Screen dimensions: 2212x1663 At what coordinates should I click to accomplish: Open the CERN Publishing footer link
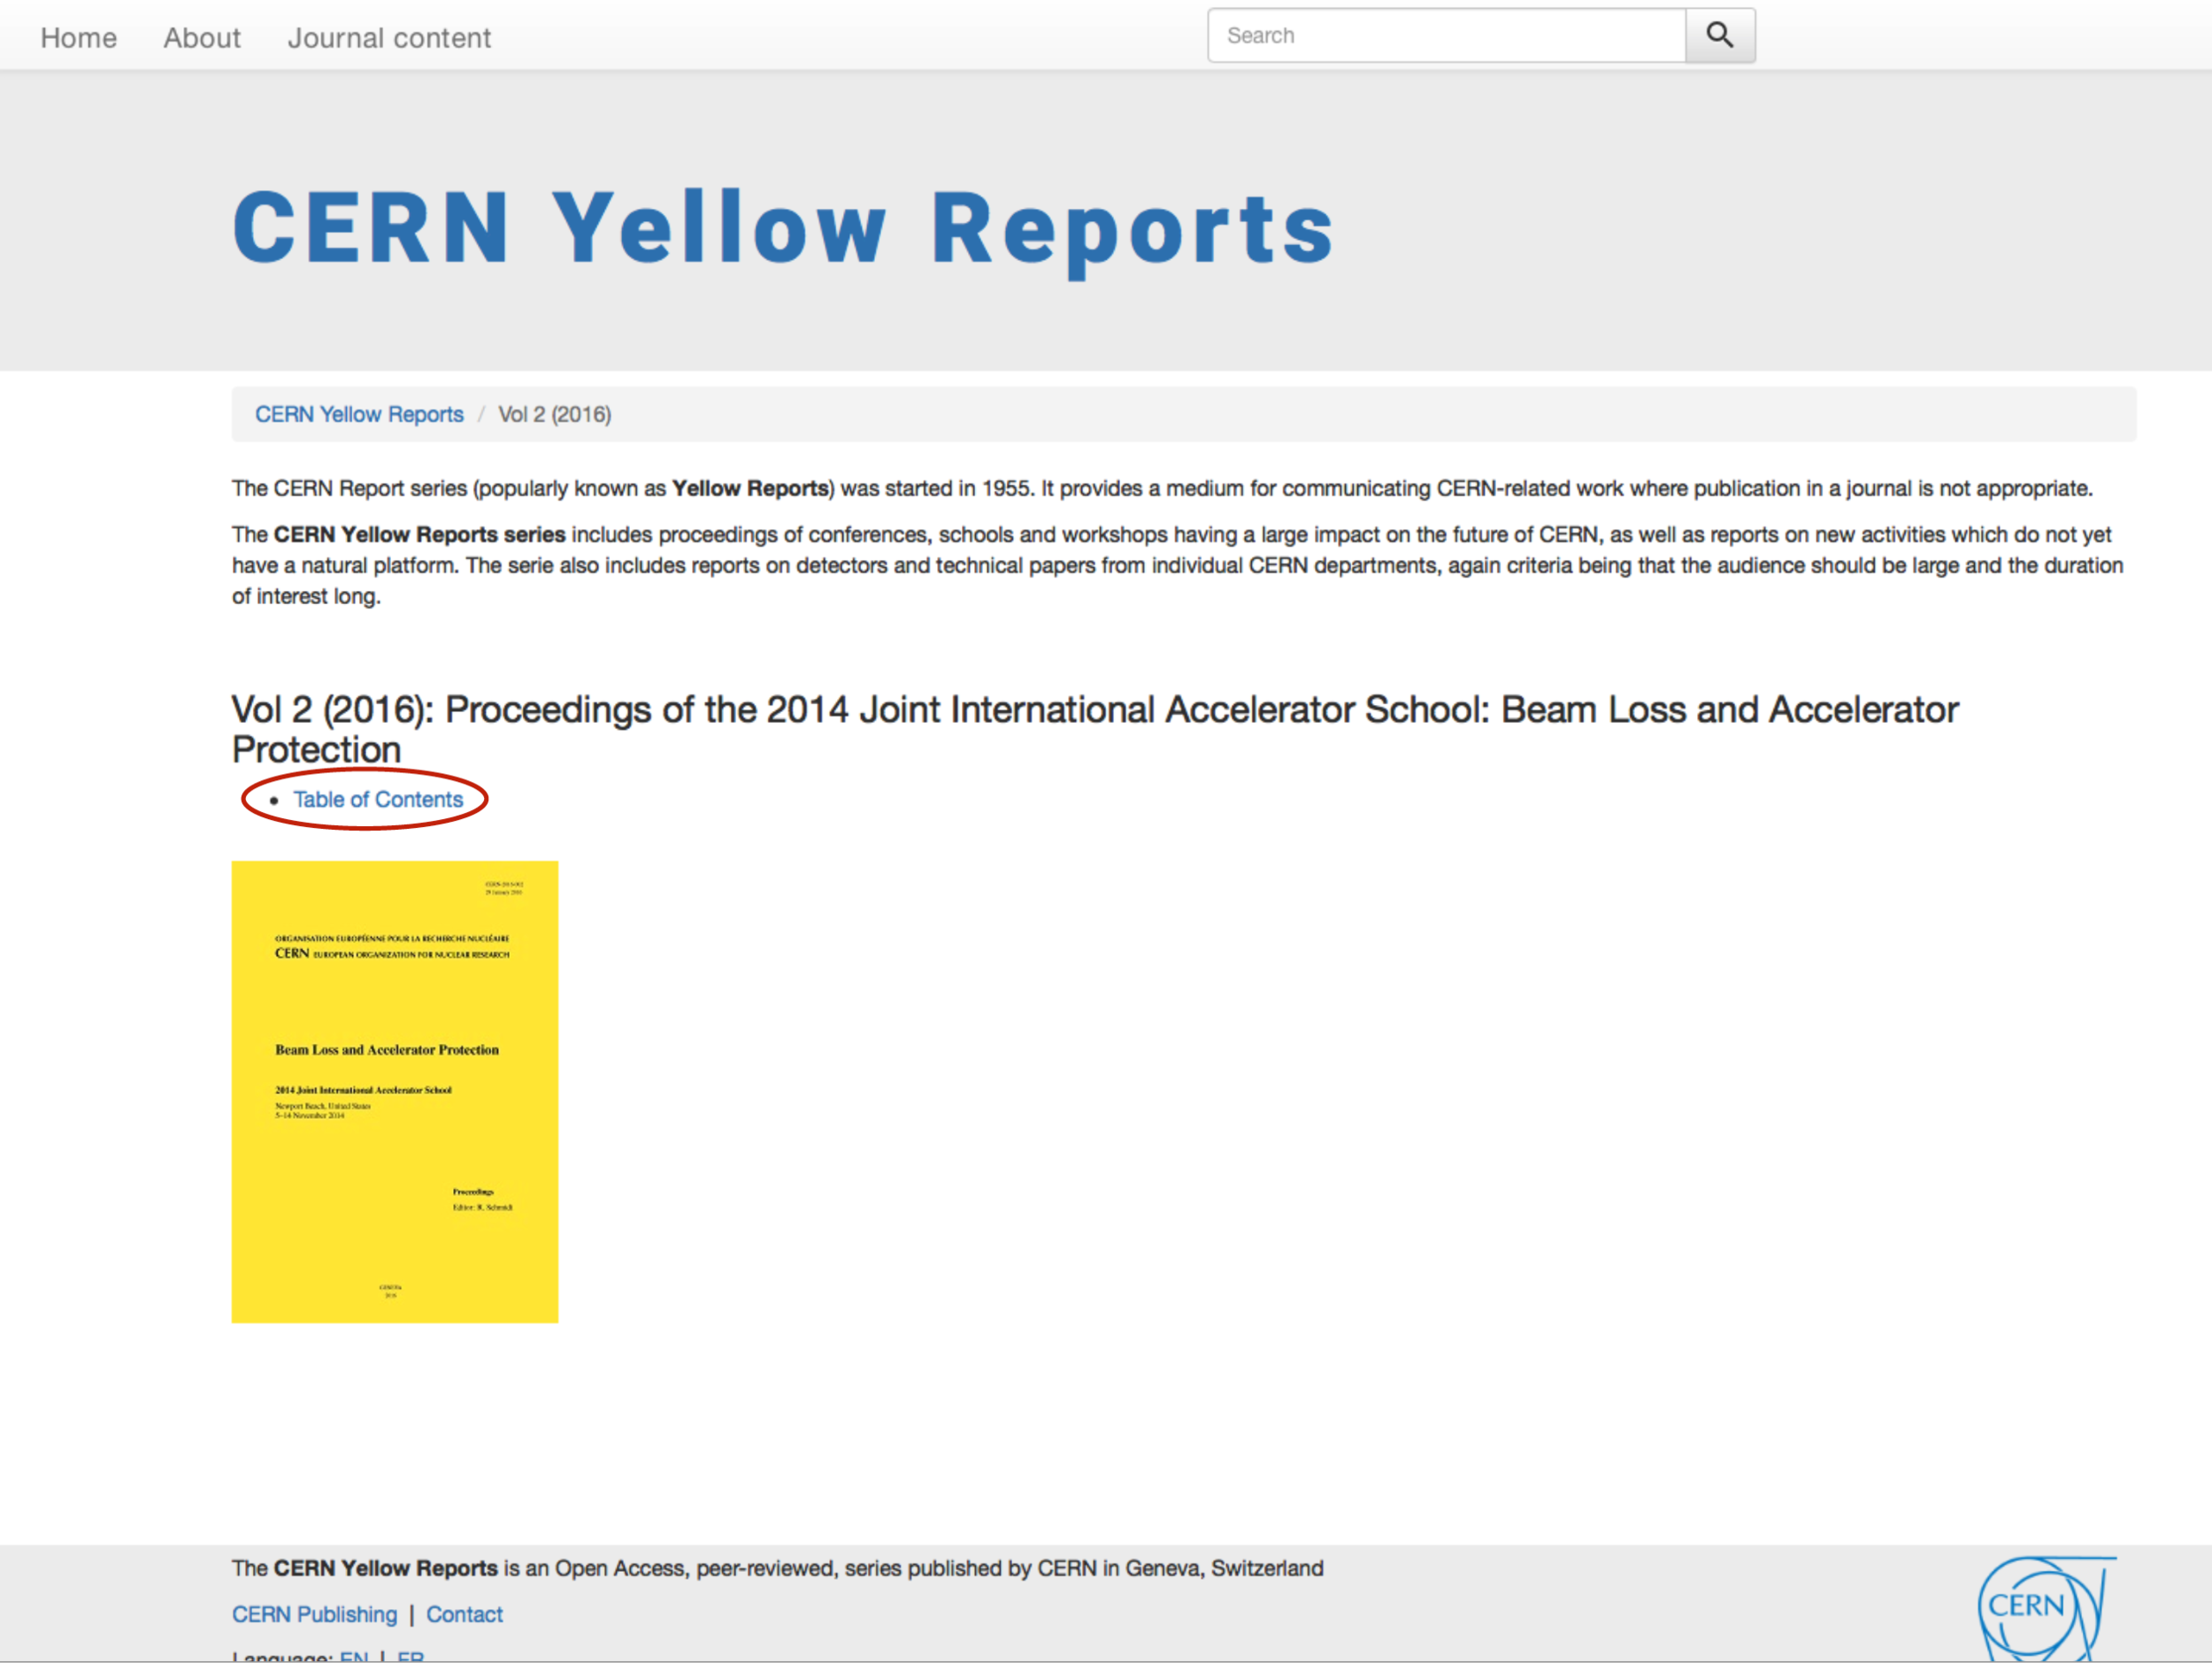[314, 1614]
